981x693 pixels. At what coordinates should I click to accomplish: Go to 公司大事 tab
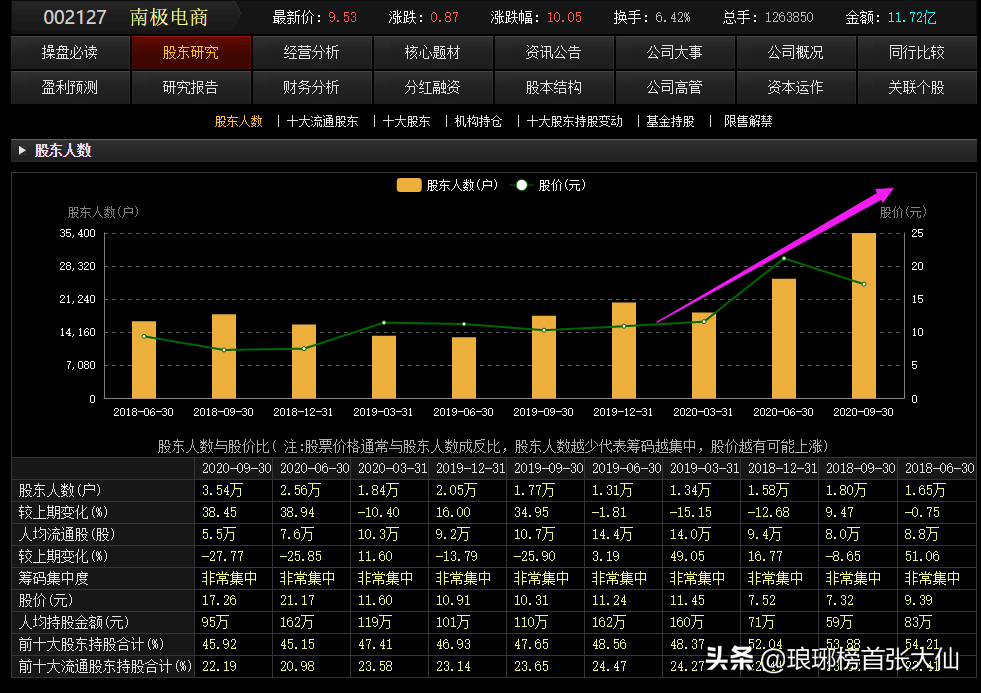(x=674, y=53)
